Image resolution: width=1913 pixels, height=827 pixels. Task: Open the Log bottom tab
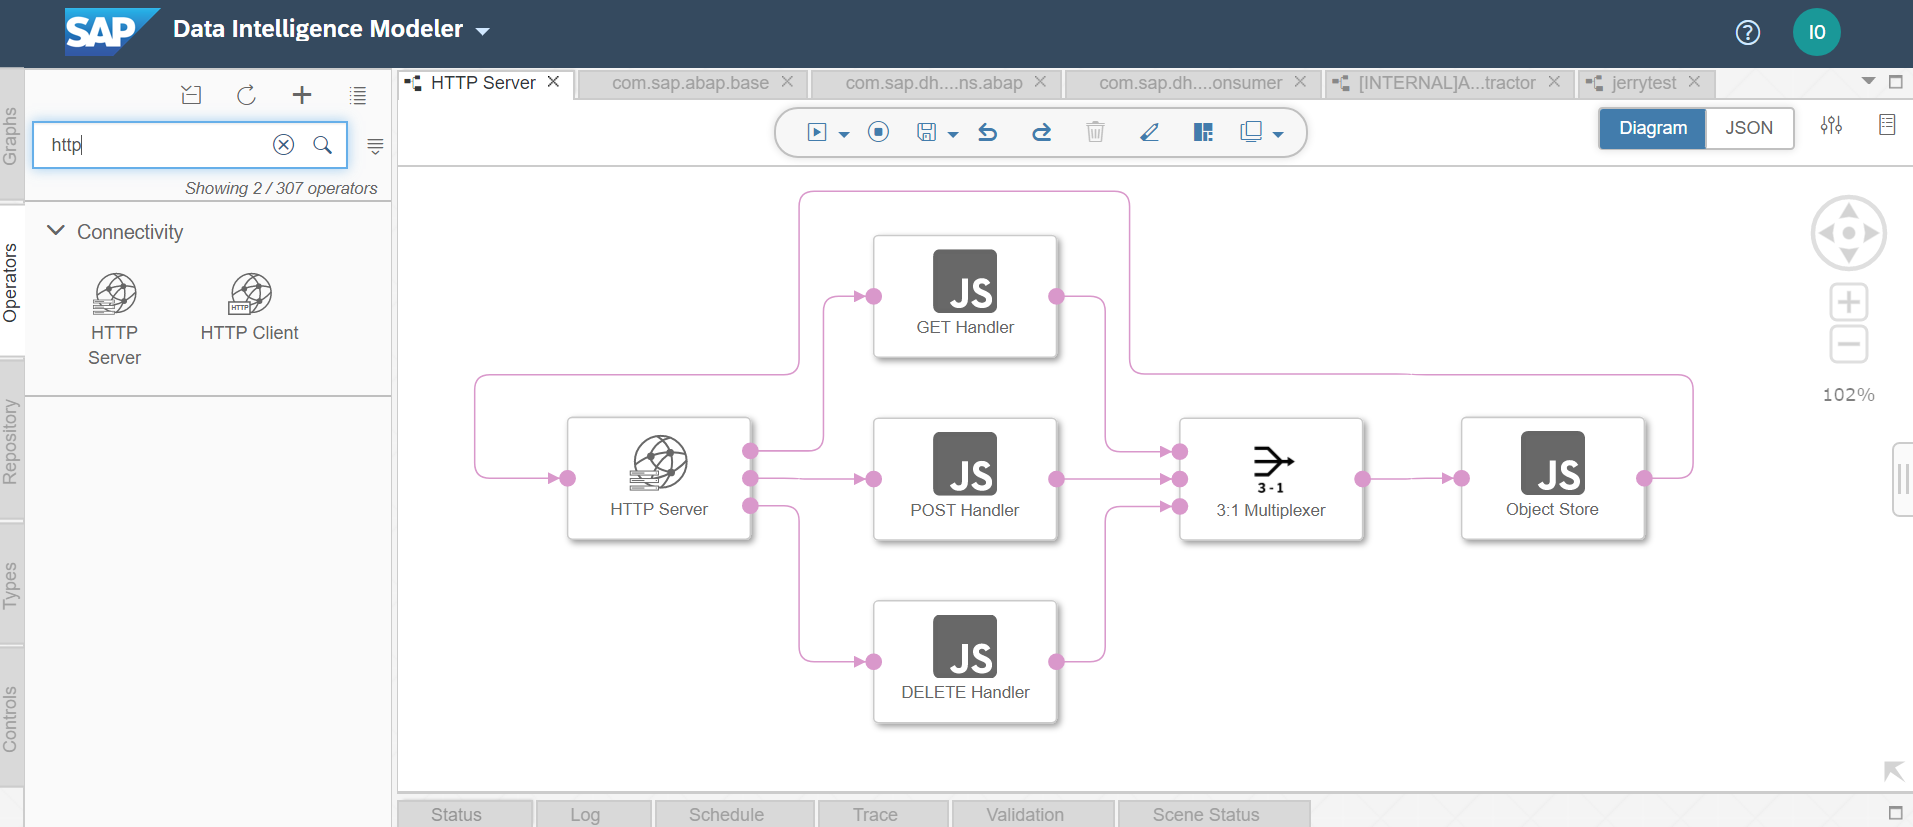[594, 814]
